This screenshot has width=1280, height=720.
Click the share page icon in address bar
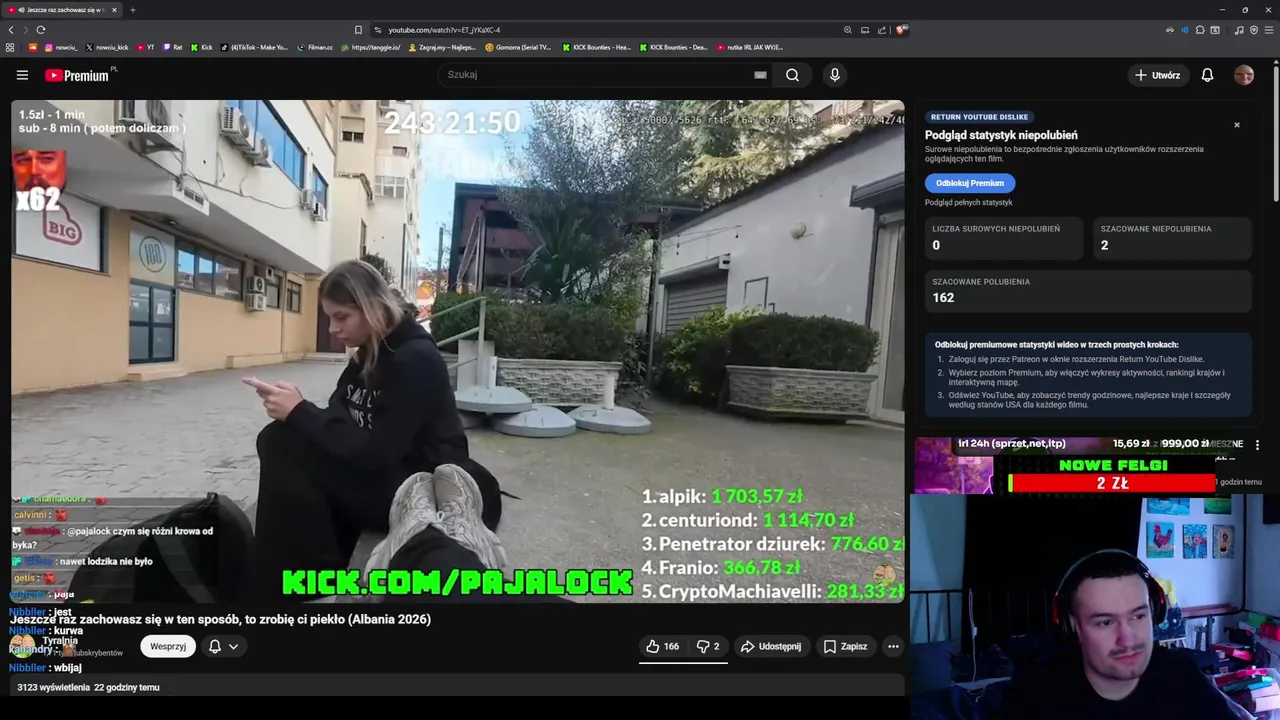(x=882, y=30)
